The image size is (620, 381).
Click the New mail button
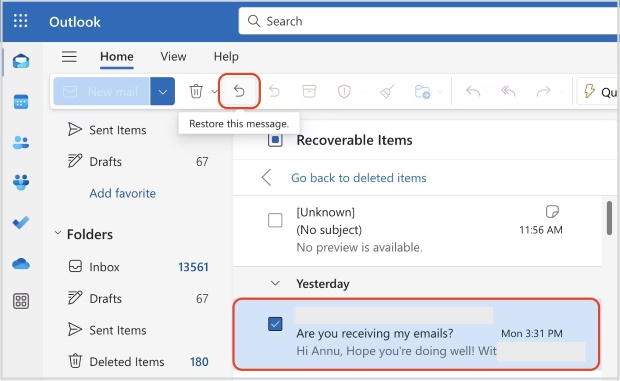tap(102, 91)
